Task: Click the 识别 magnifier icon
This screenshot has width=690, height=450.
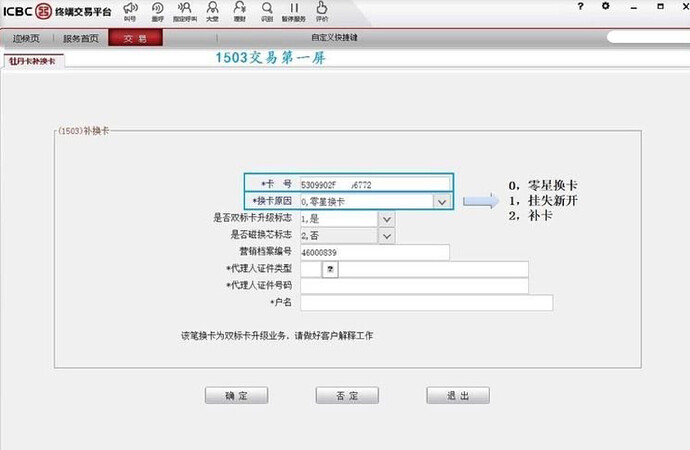Action: (267, 11)
